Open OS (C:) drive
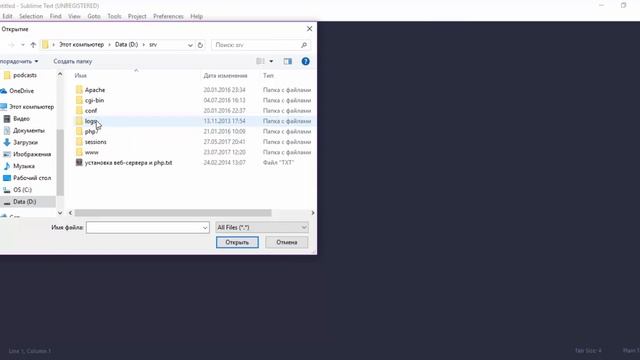The height and width of the screenshot is (360, 640). pyautogui.click(x=22, y=189)
